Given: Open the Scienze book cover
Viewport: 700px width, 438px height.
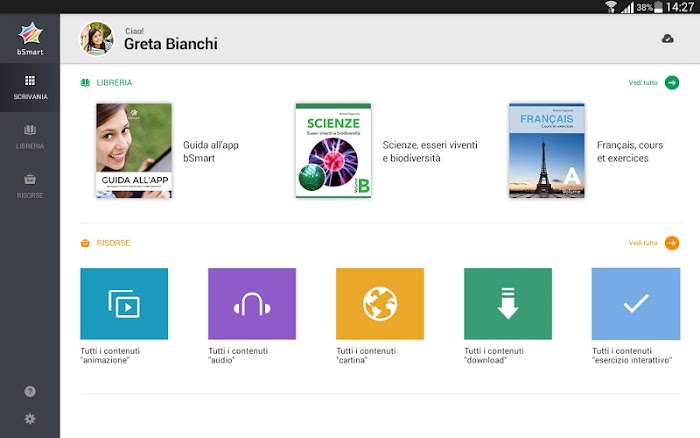Looking at the screenshot, I should tap(333, 150).
